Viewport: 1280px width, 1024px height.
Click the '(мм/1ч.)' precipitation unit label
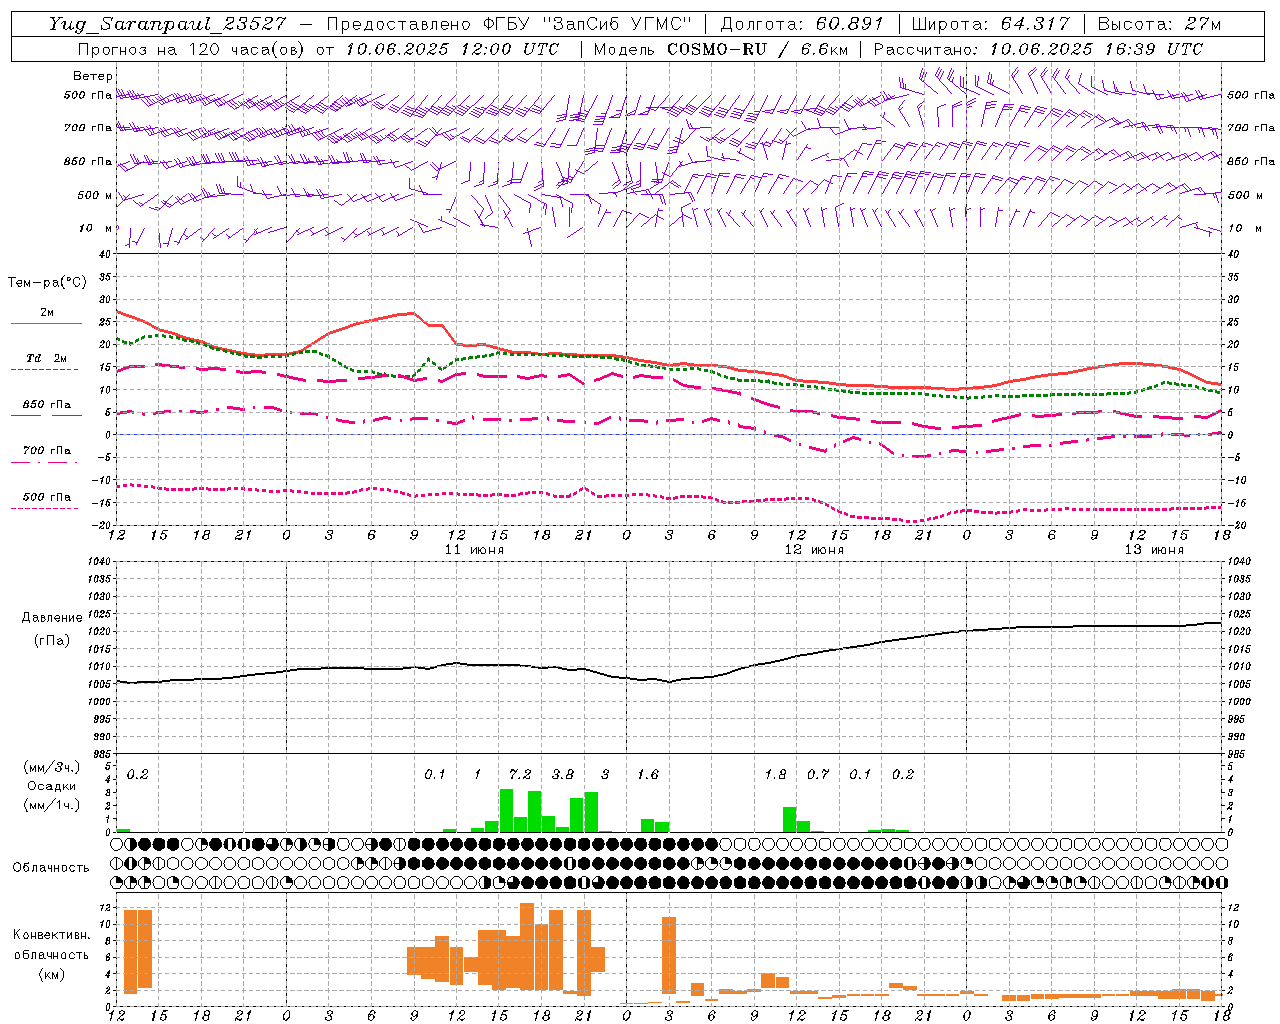click(52, 805)
